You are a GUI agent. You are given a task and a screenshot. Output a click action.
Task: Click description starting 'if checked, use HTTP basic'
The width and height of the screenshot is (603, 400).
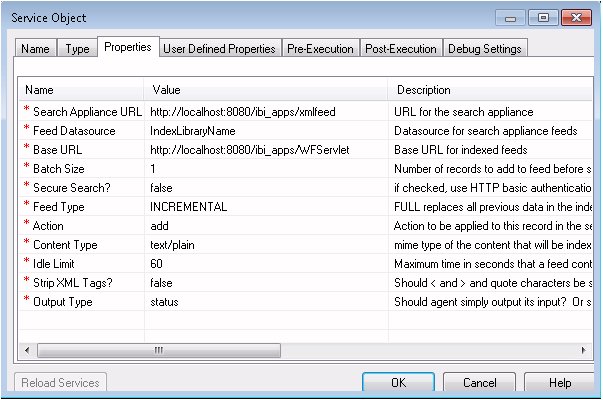click(492, 188)
